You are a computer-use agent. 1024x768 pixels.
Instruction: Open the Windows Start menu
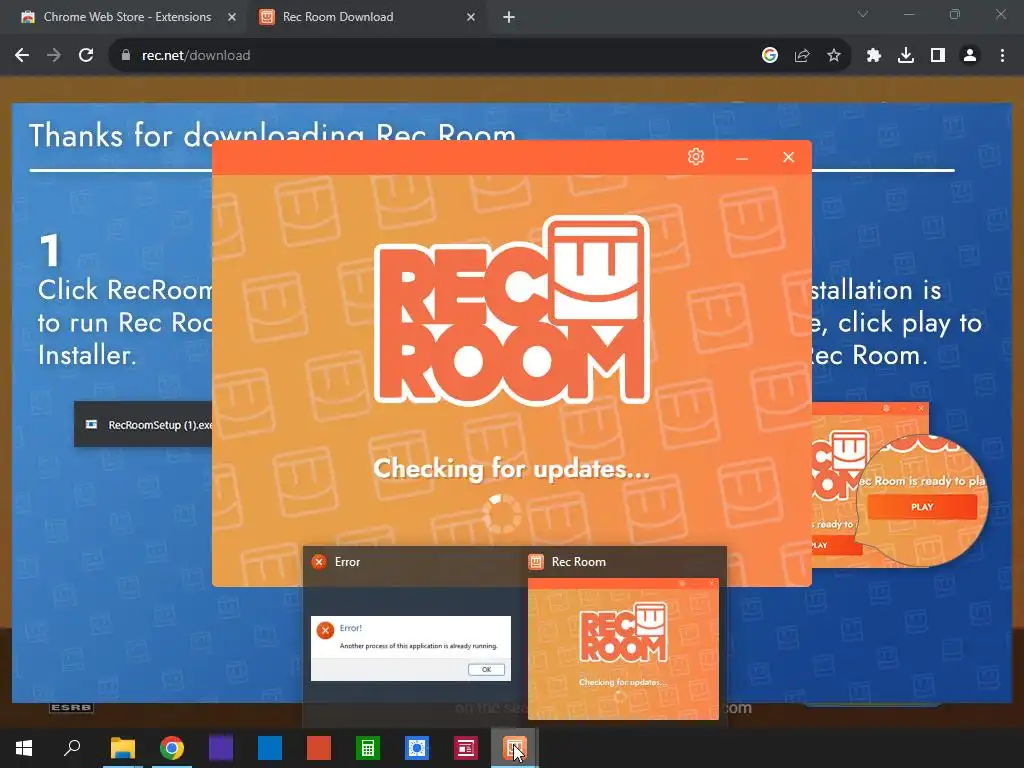point(24,748)
